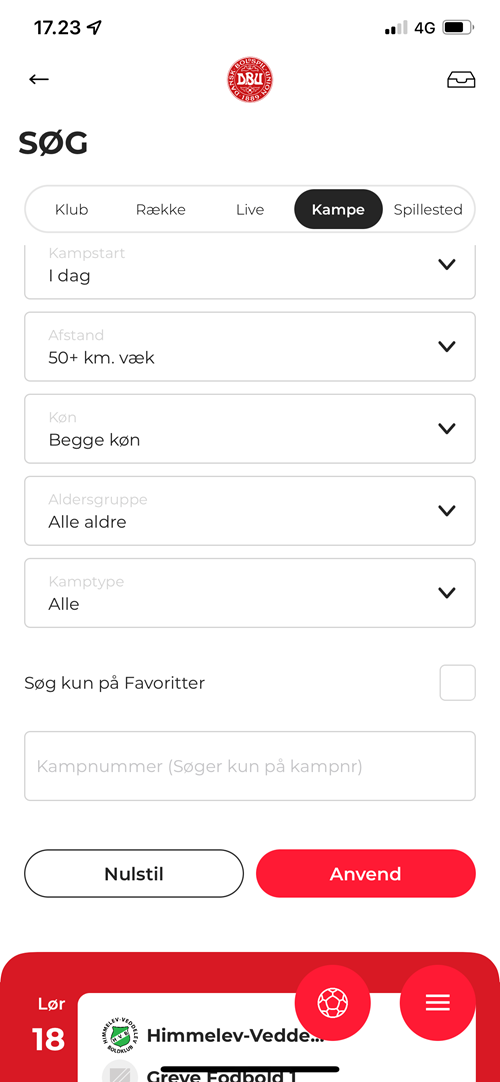Viewport: 500px width, 1082px height.
Task: Open the inbox tray icon
Action: 461,80
